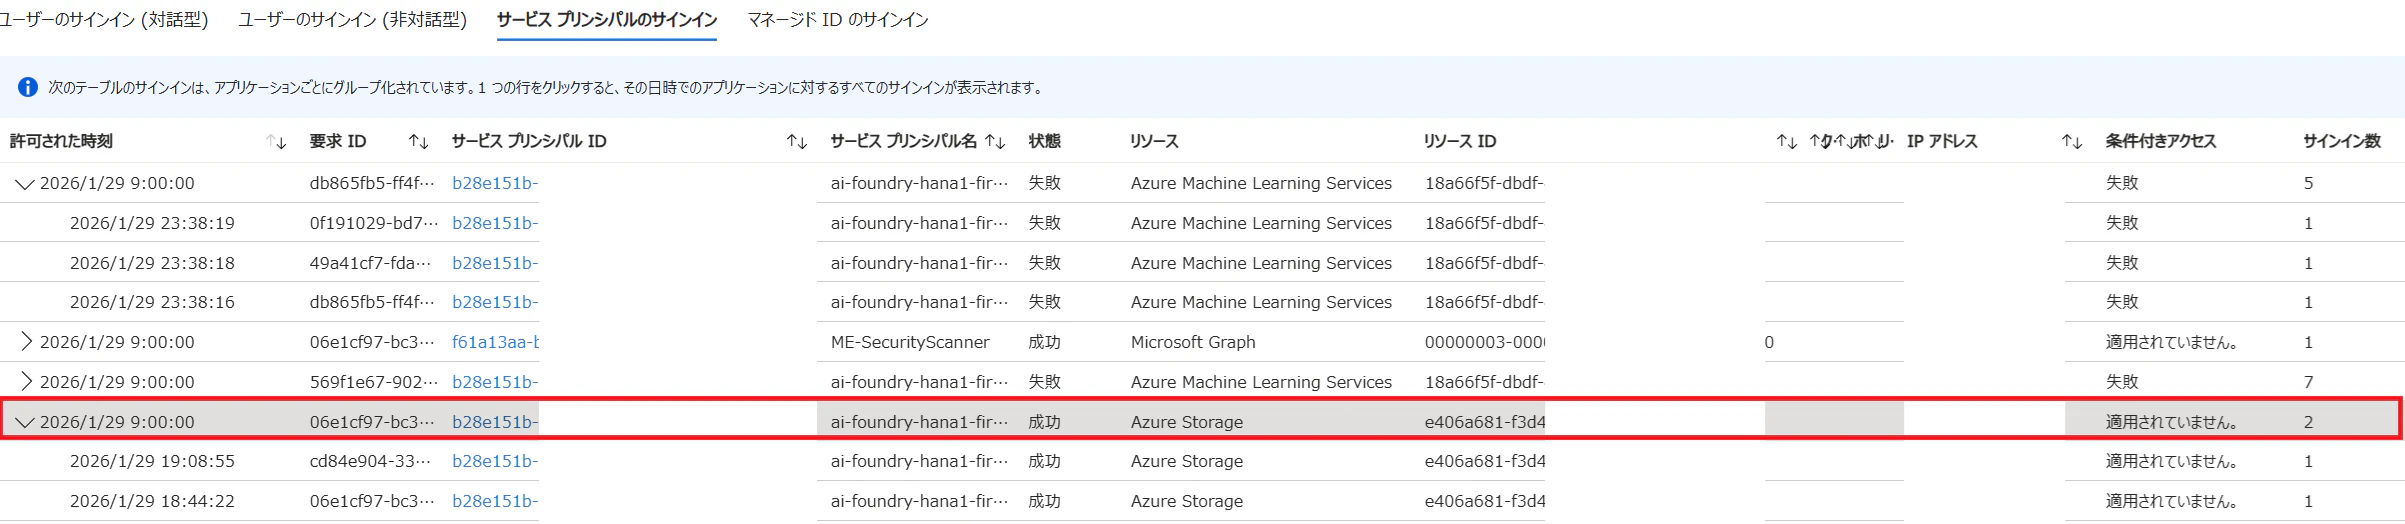The height and width of the screenshot is (524, 2405).
Task: Click the 条件付きアクセス column header
Action: point(2160,142)
